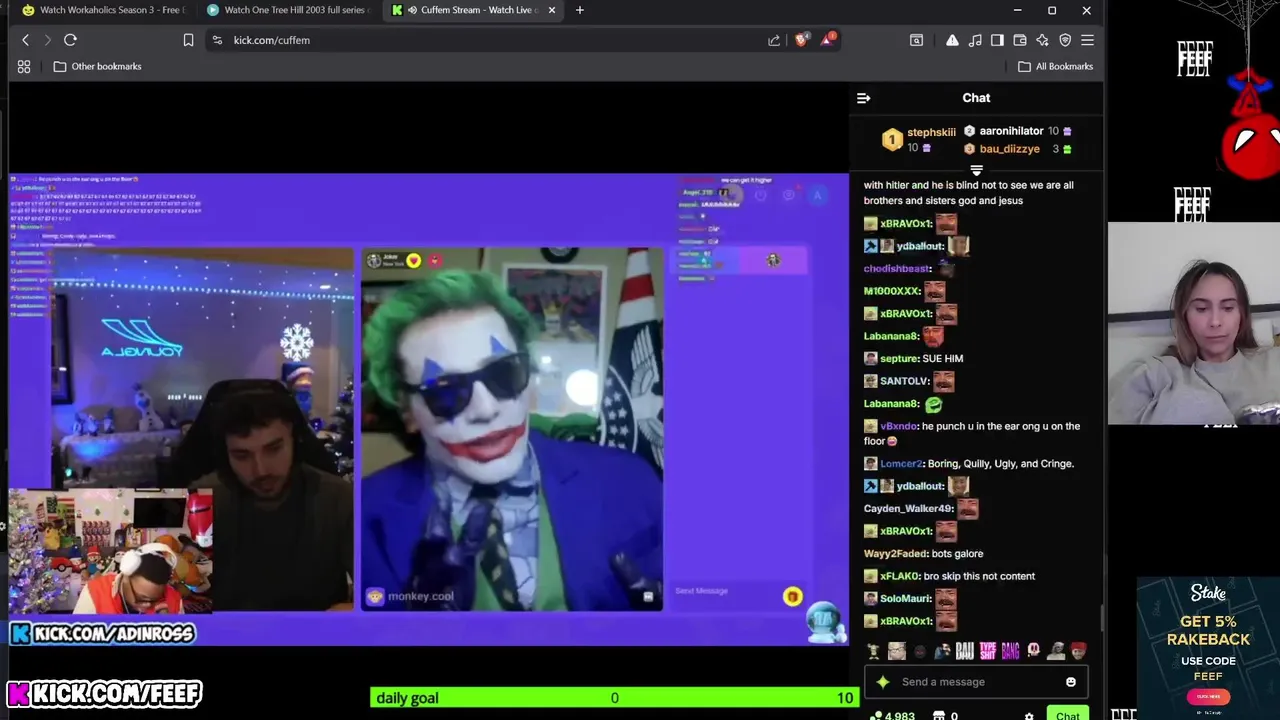1280x720 pixels.
Task: Close the Cuffem Stream tab
Action: pyautogui.click(x=551, y=10)
